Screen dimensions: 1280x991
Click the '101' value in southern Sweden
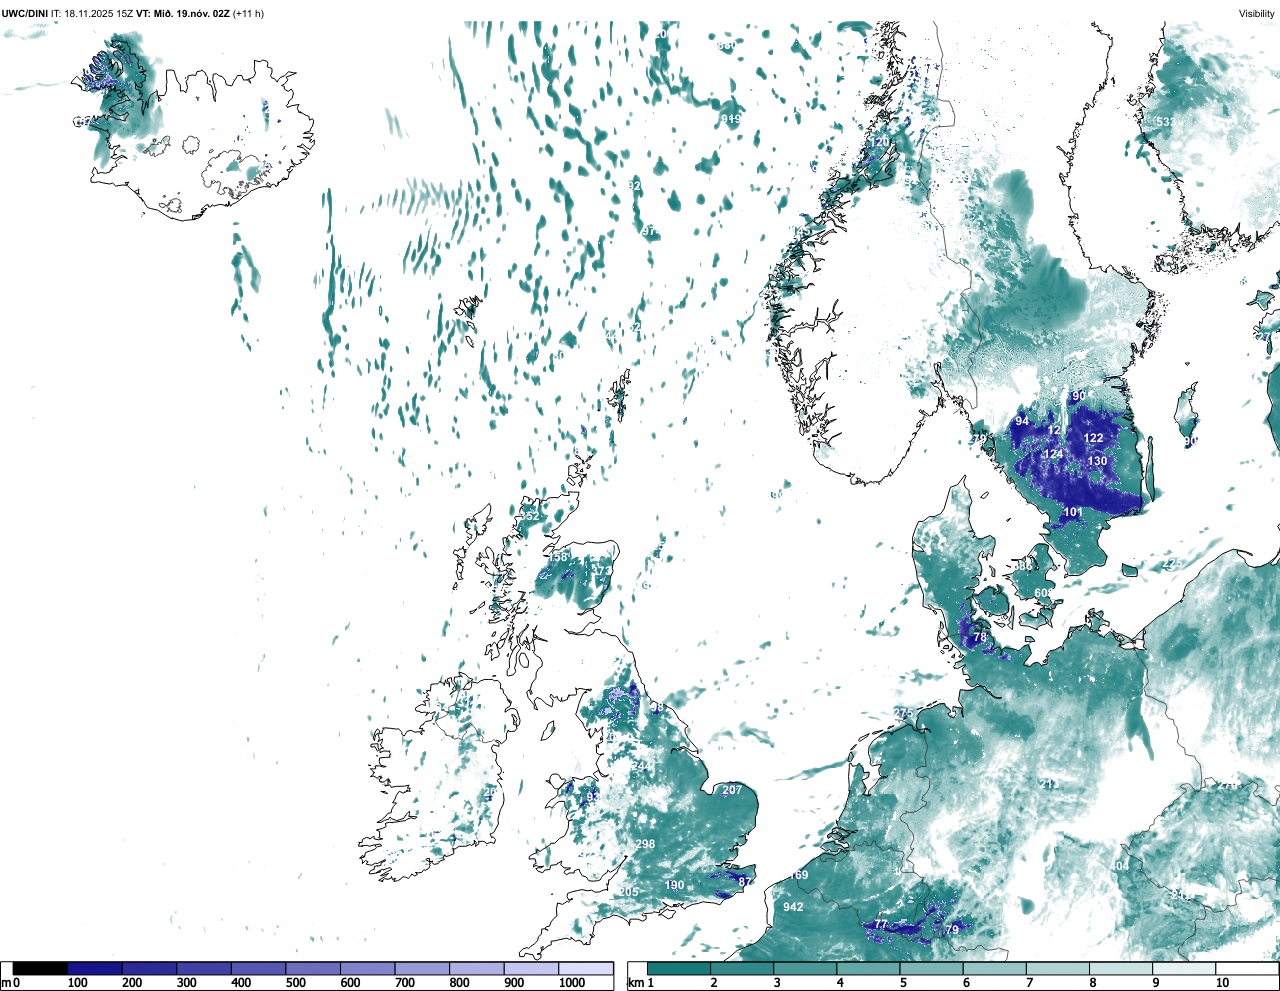(1073, 512)
